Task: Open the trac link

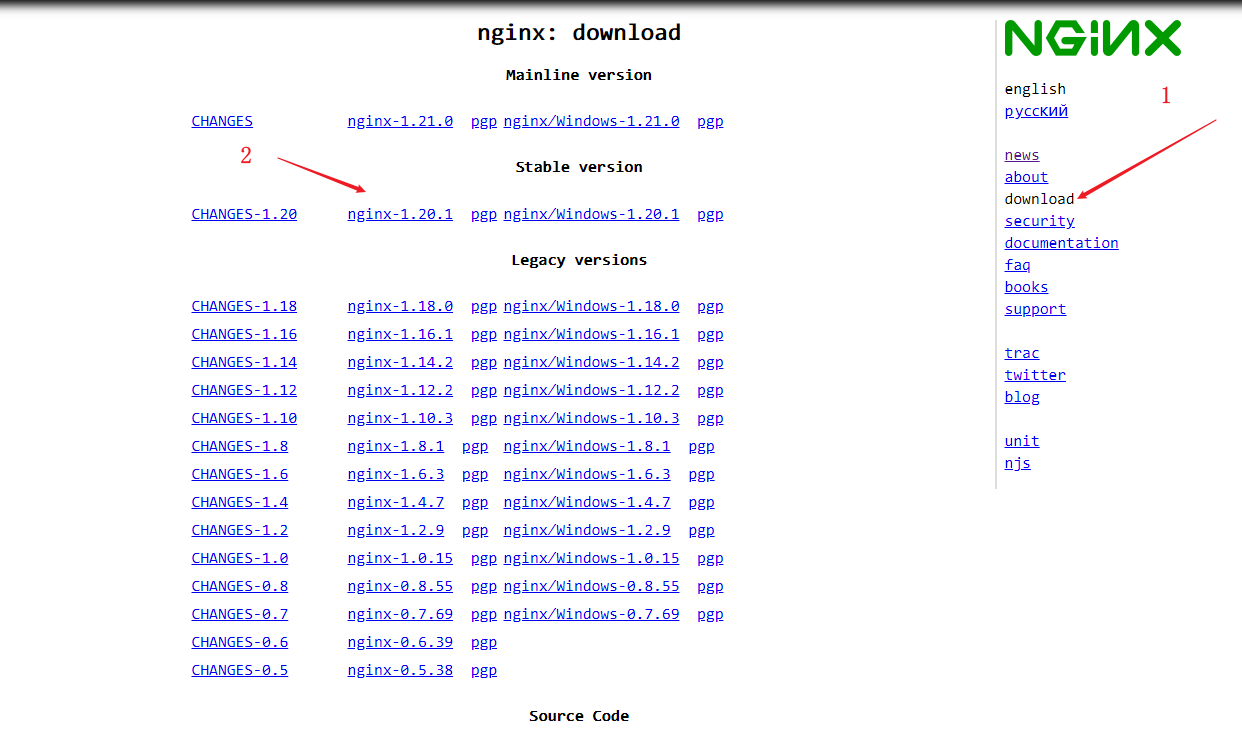Action: [1022, 353]
